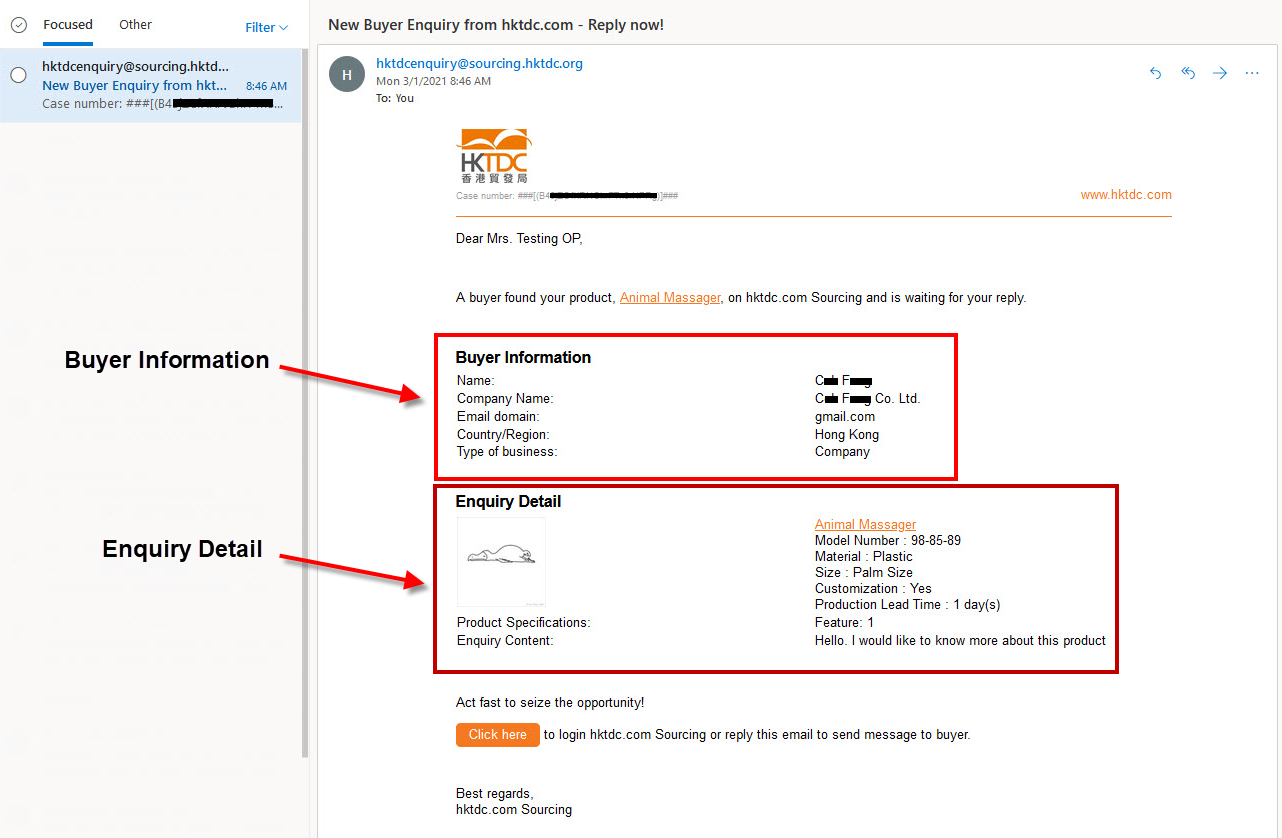The image size is (1282, 838).
Task: Click the HKTDC logo in the email
Action: click(x=493, y=156)
